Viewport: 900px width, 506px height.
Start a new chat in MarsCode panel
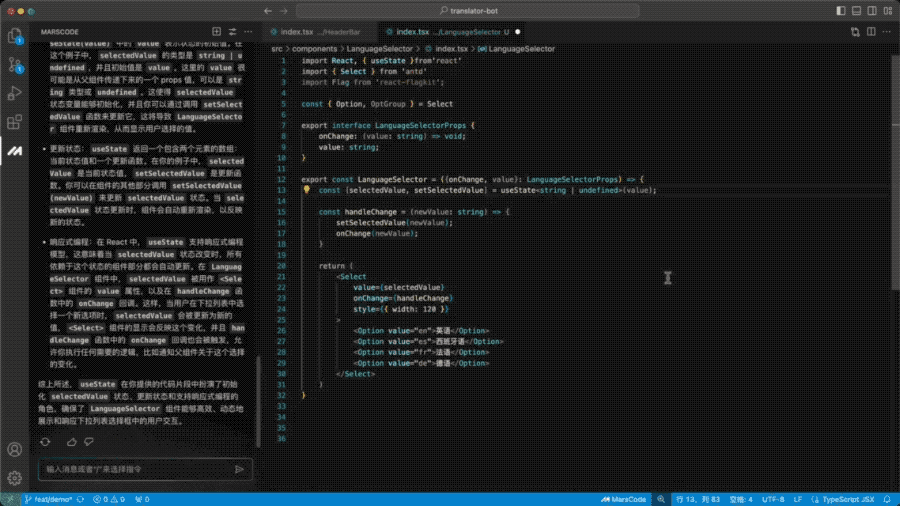216,32
